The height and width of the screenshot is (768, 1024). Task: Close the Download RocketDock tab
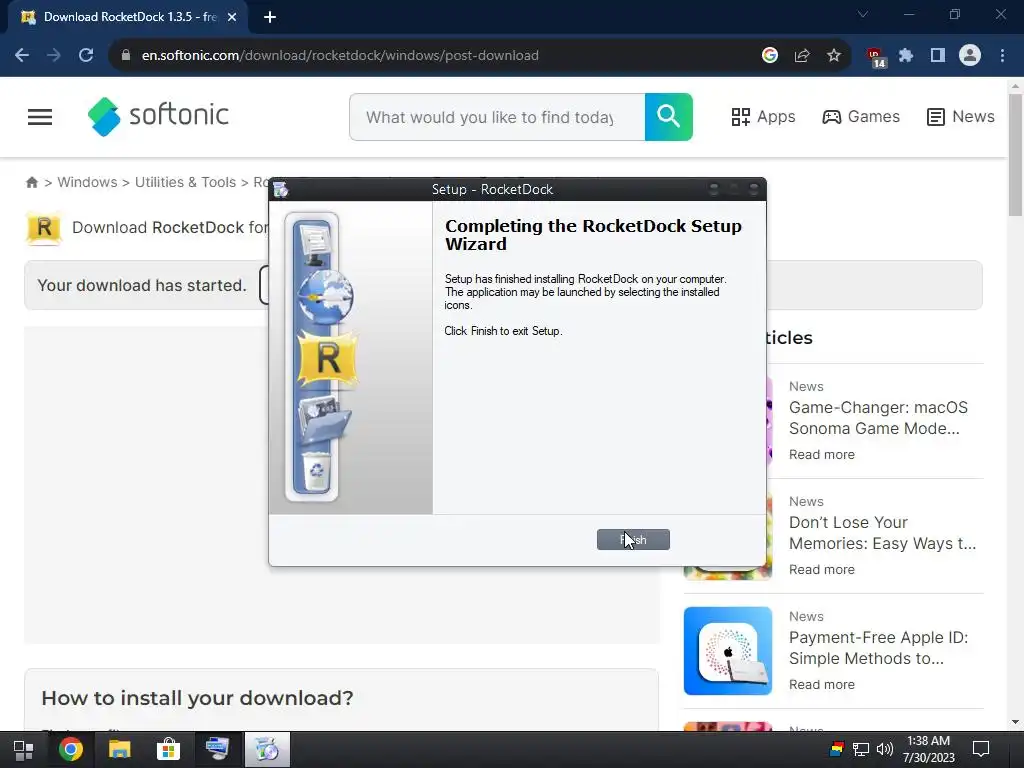pyautogui.click(x=232, y=17)
